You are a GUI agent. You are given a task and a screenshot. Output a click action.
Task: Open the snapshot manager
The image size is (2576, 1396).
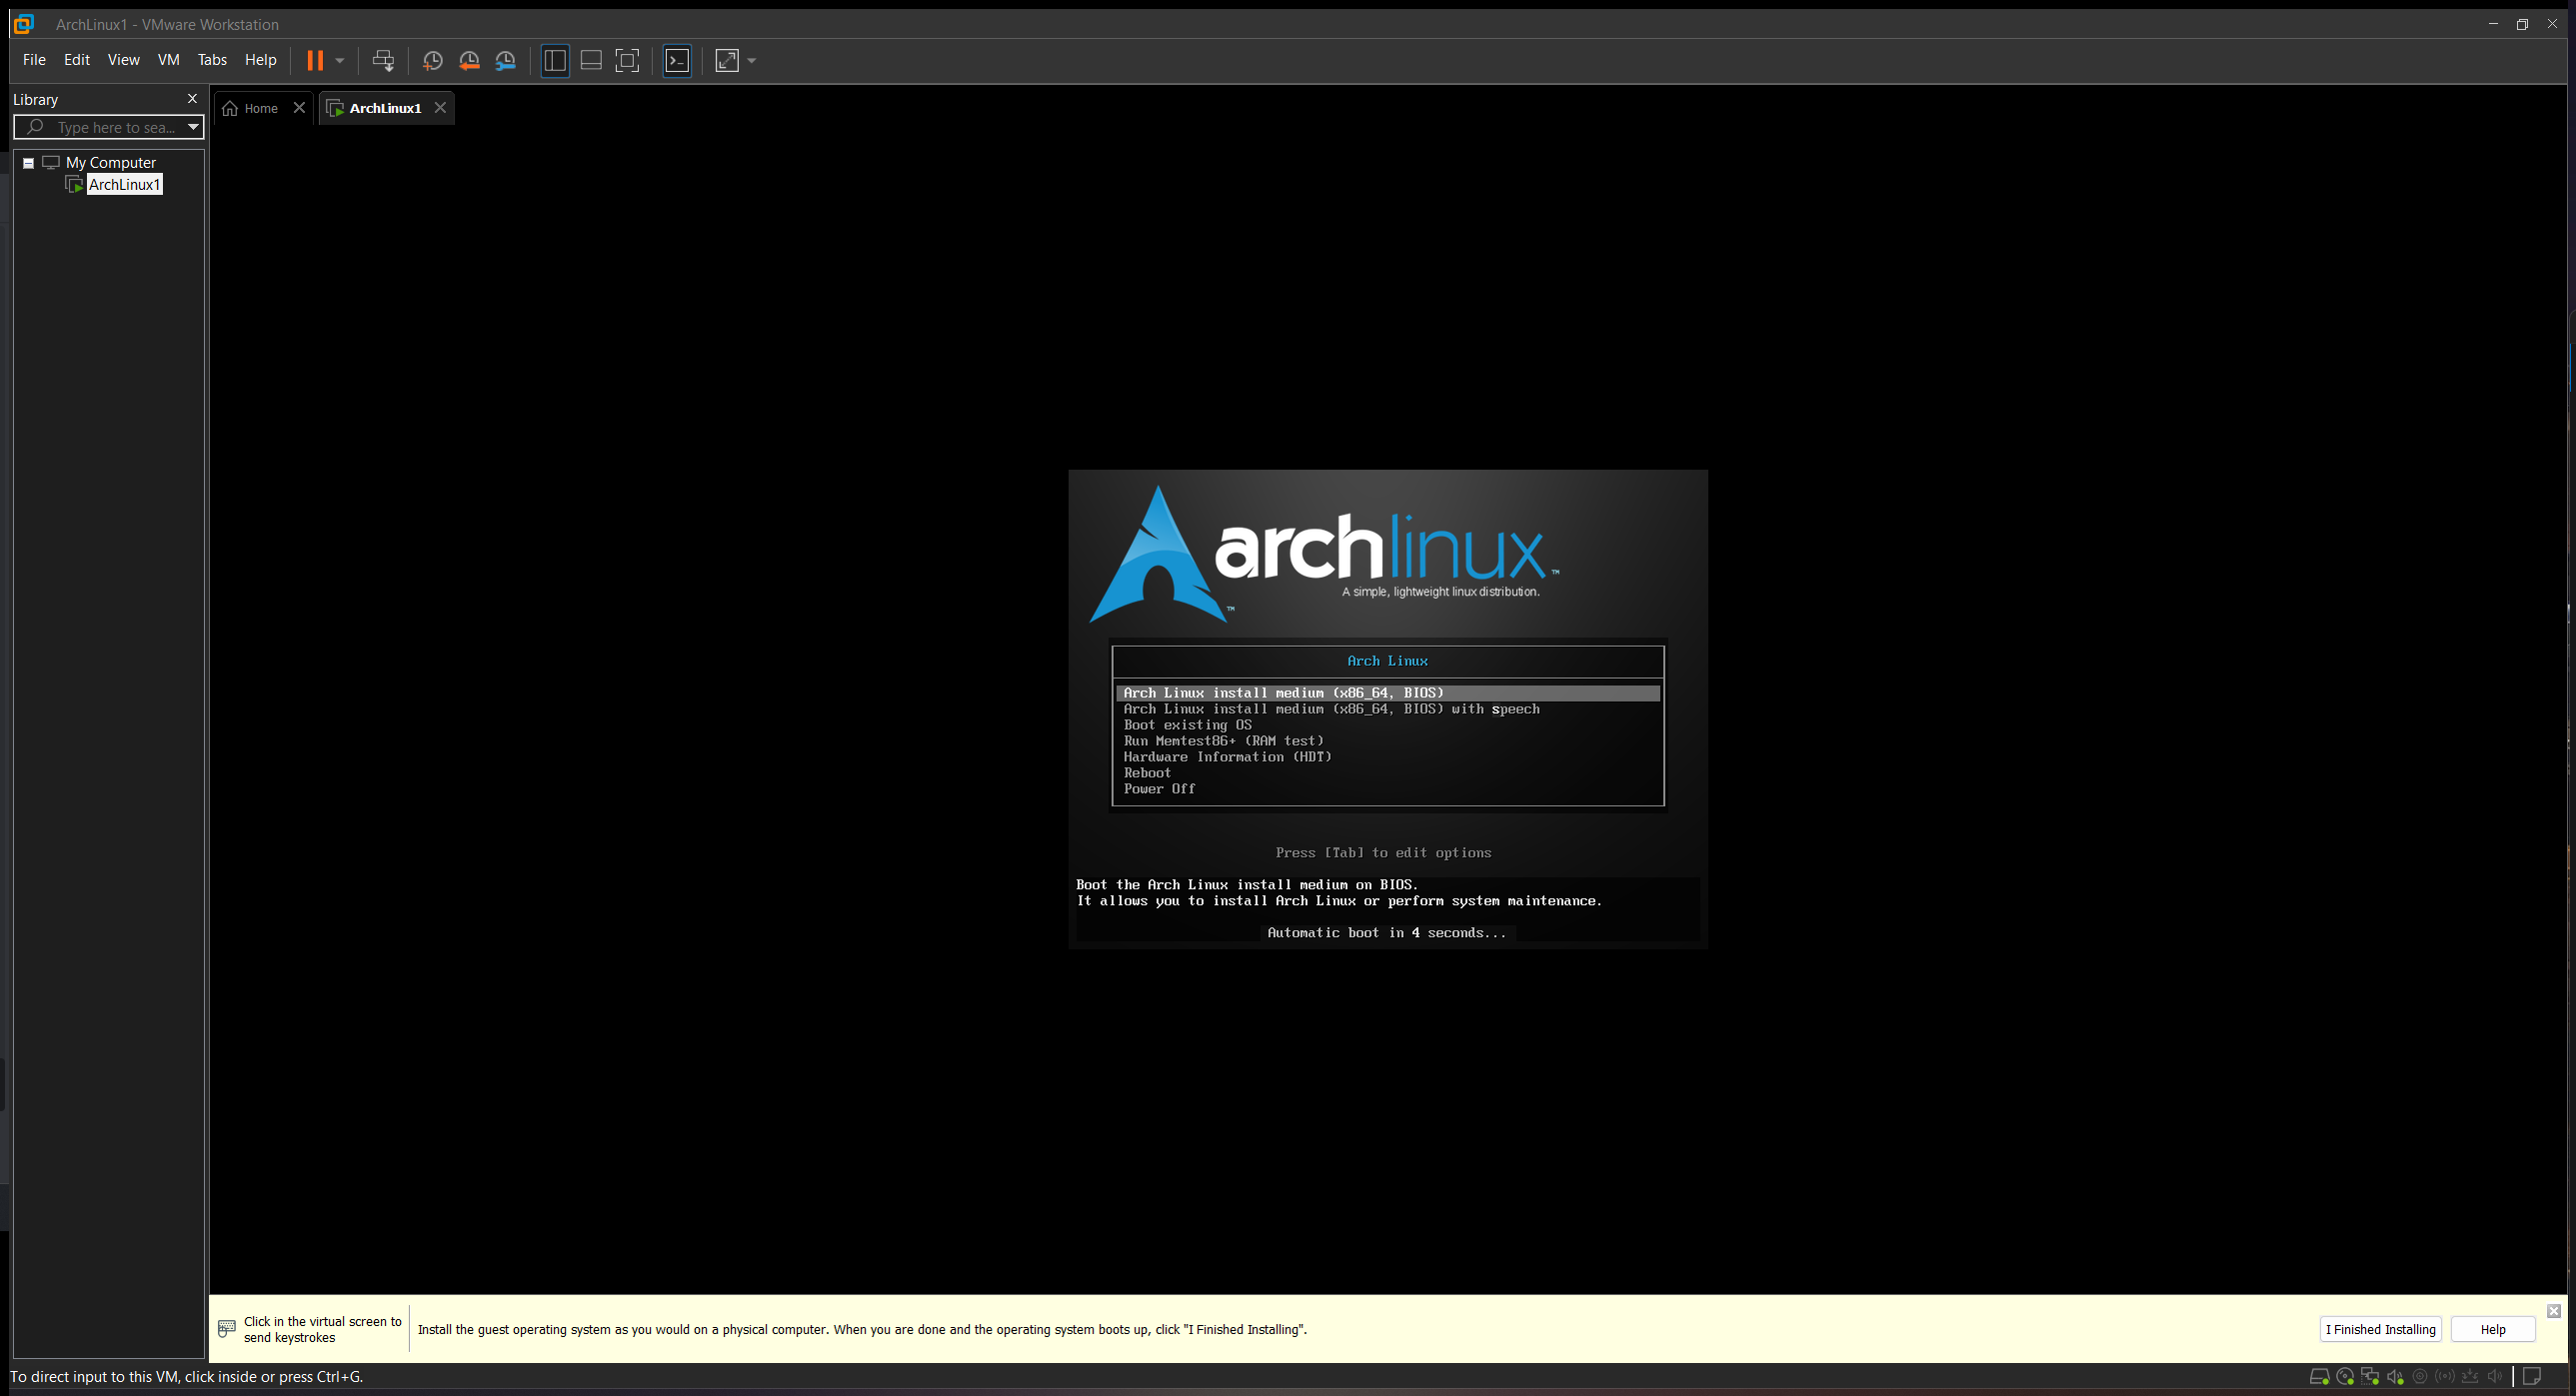[506, 60]
